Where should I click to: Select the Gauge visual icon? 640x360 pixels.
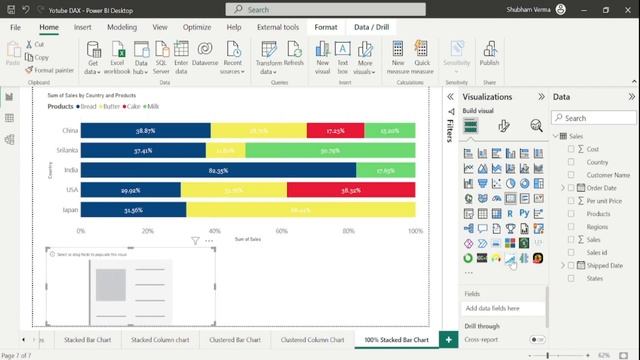pos(496,198)
